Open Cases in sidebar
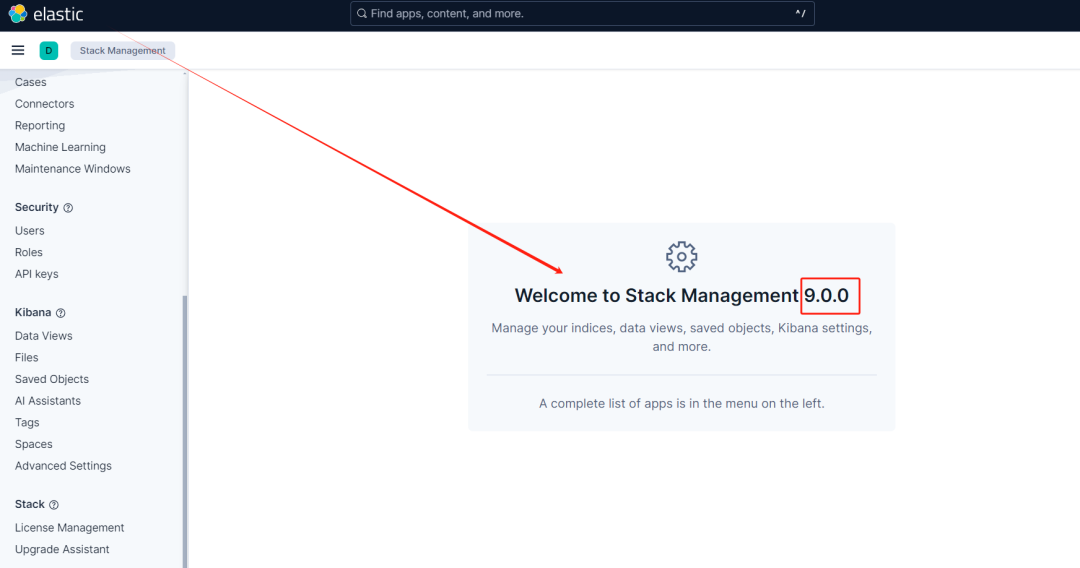 31,82
